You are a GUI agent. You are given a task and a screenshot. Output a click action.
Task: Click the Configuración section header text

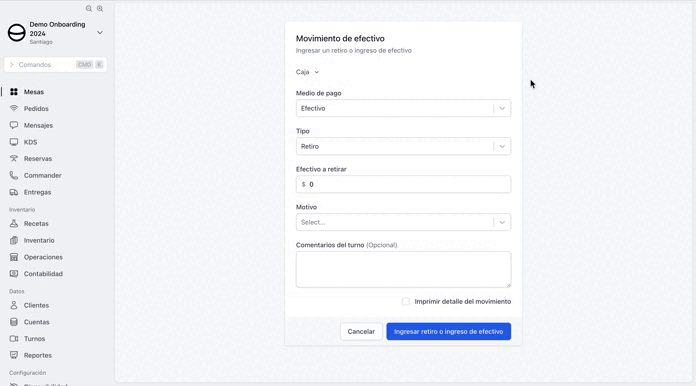point(28,373)
